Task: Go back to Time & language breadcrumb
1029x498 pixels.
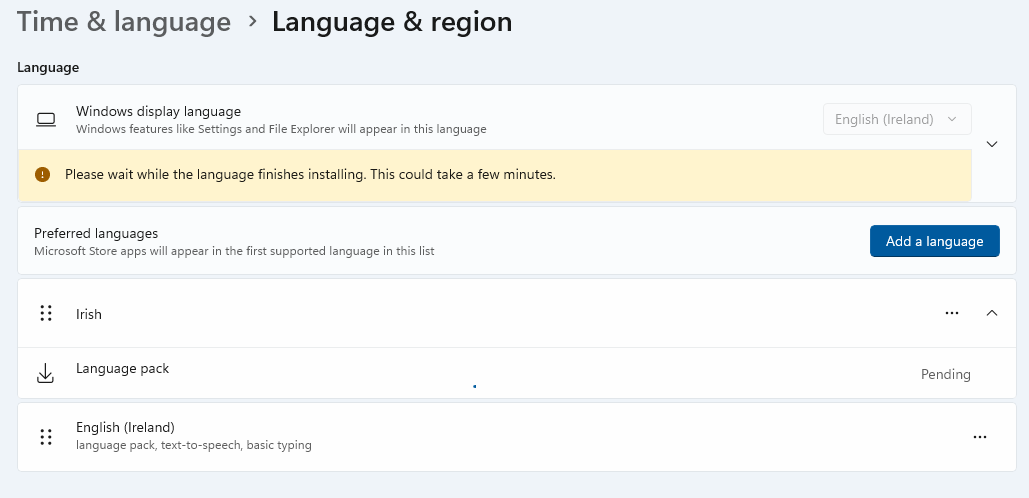Action: pyautogui.click(x=123, y=22)
